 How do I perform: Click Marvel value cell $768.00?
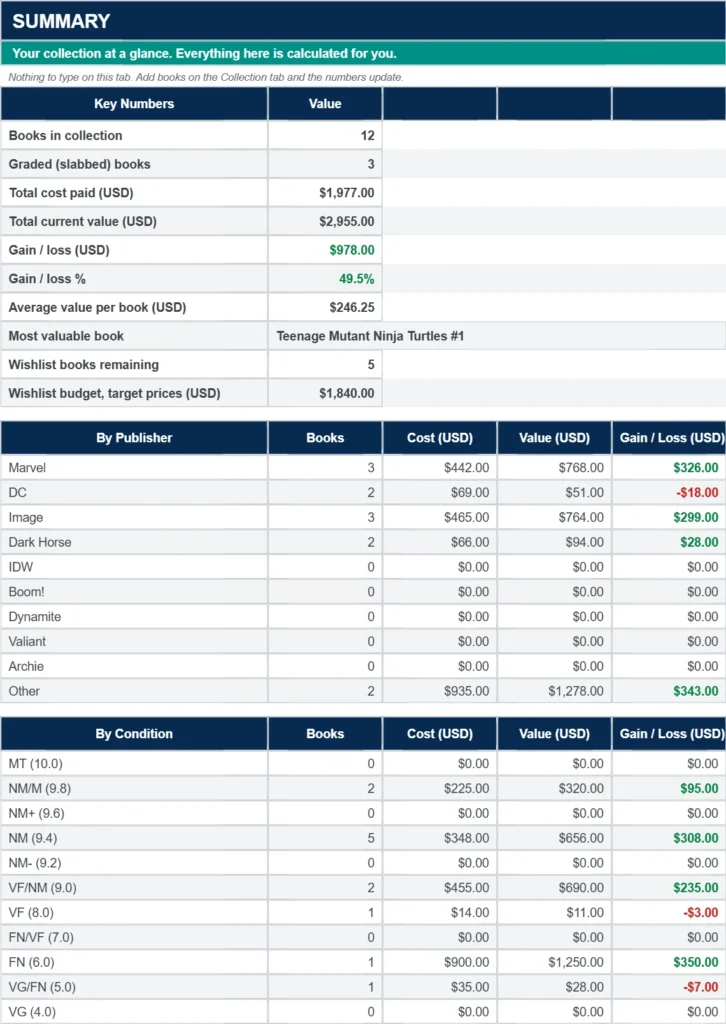coord(554,468)
